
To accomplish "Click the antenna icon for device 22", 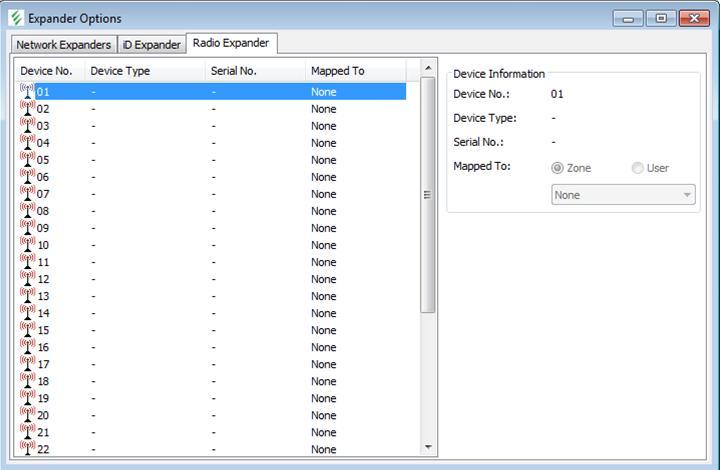I will pyautogui.click(x=27, y=449).
